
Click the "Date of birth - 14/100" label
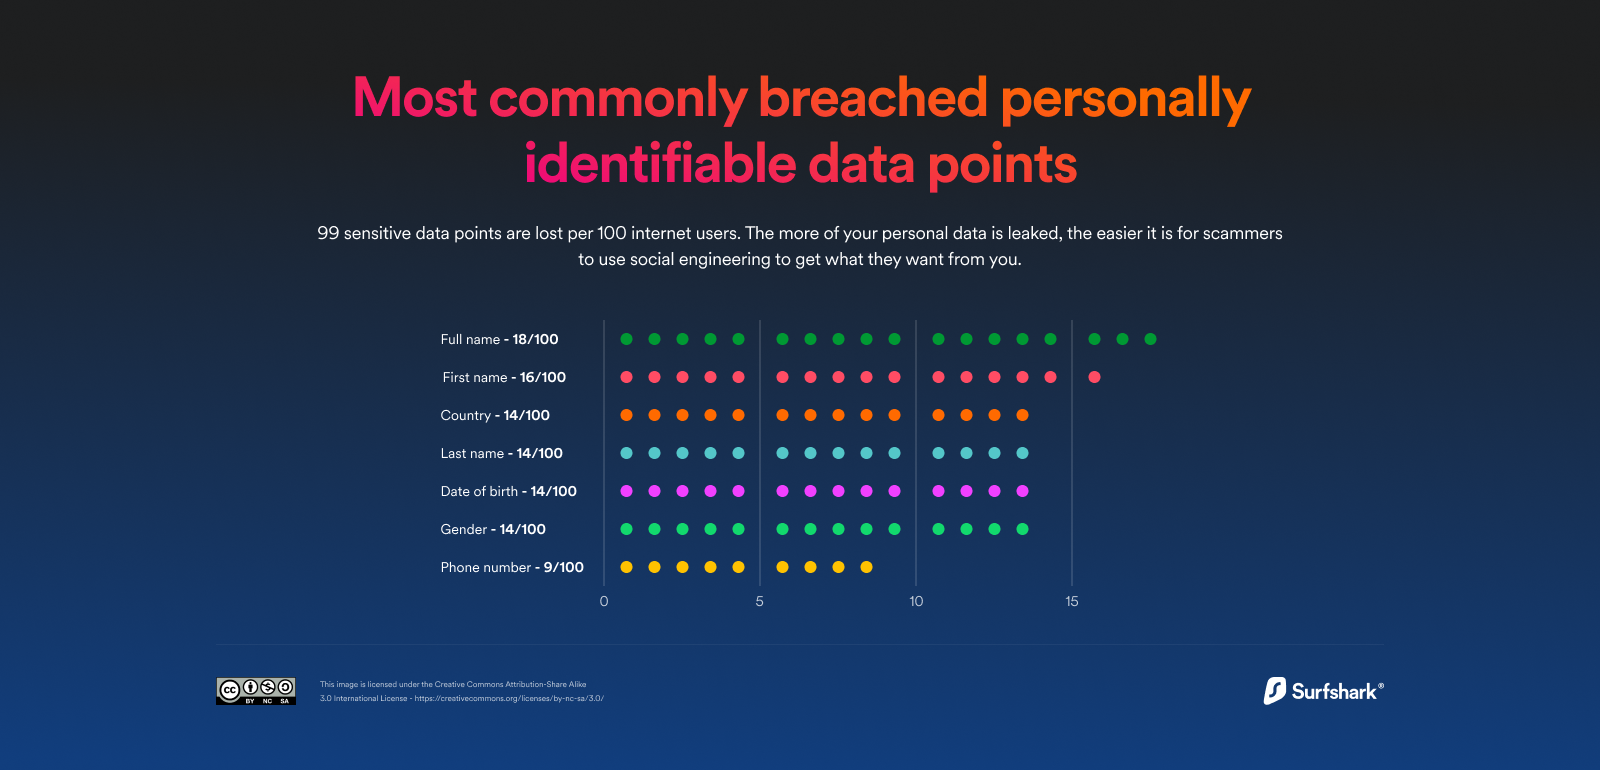pos(508,491)
